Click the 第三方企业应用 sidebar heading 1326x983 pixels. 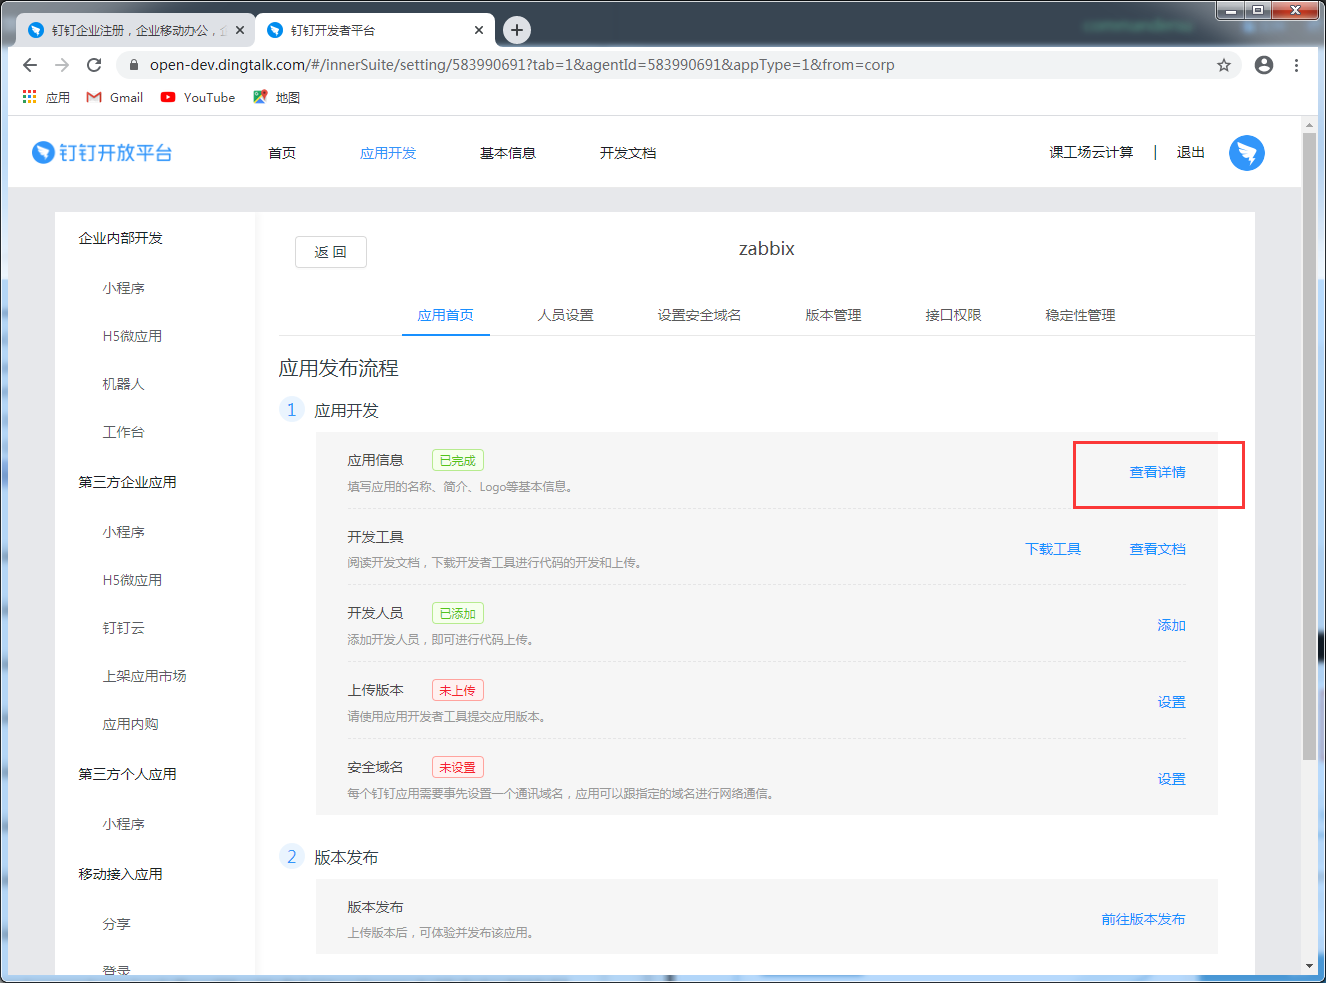click(128, 482)
